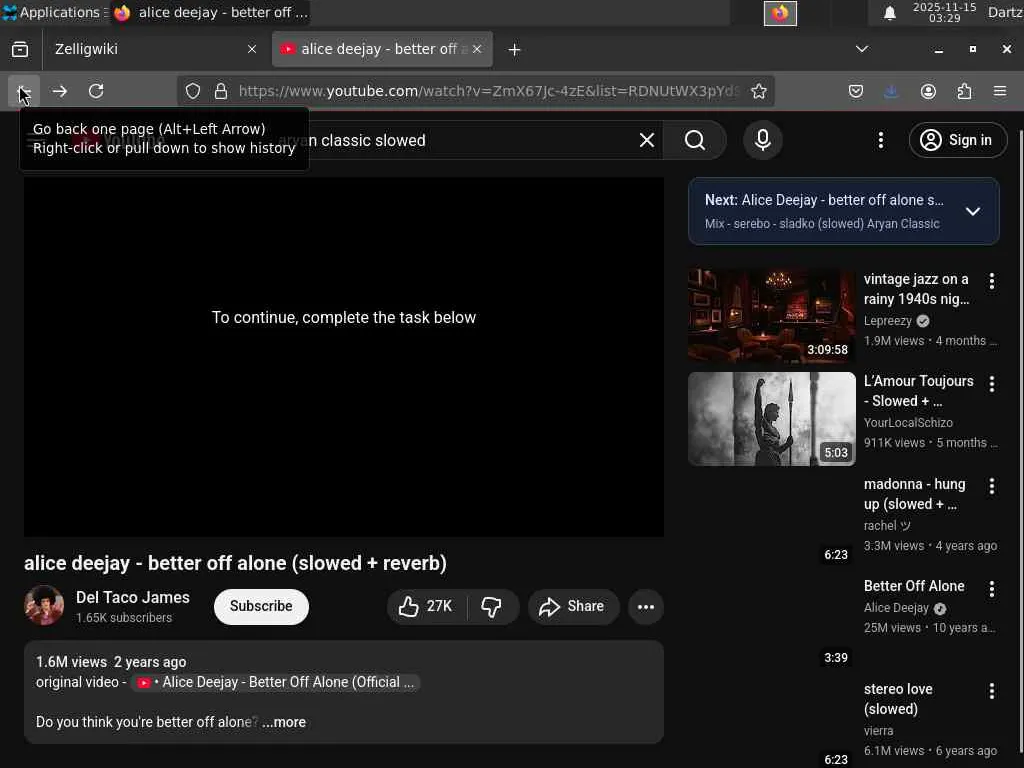Bookmark this page with the star
Screen dimensions: 1024x768
[x=758, y=91]
